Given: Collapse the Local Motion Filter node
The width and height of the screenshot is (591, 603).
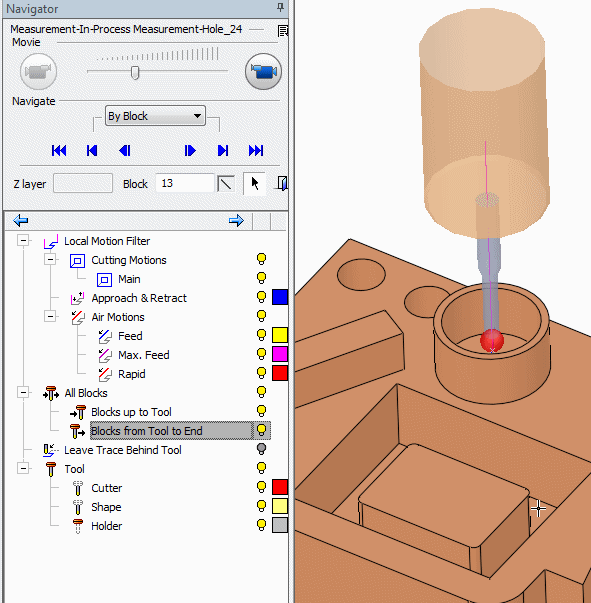Looking at the screenshot, I should coord(23,240).
